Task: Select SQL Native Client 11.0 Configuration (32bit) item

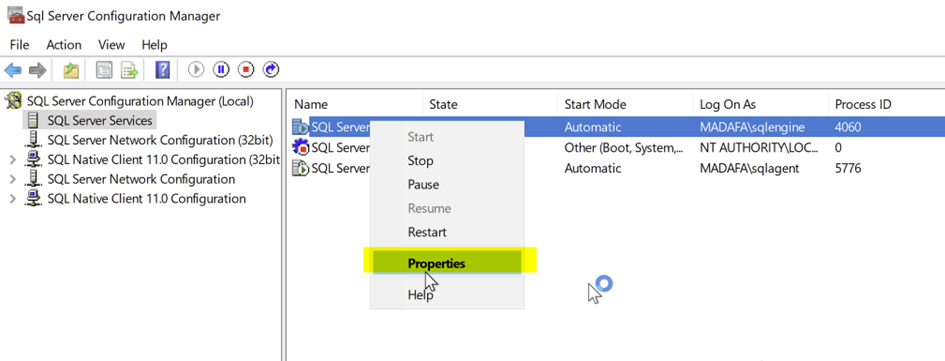Action: pyautogui.click(x=164, y=160)
